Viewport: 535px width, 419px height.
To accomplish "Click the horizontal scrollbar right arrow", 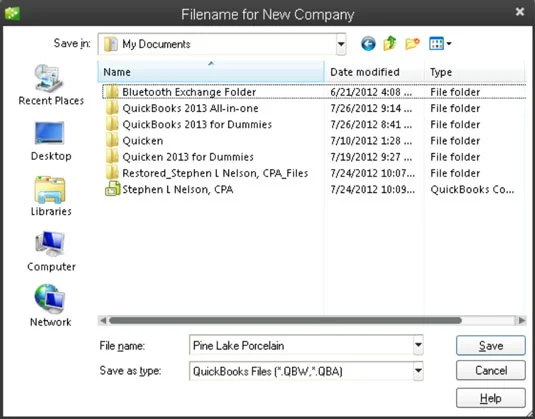I will (x=521, y=320).
